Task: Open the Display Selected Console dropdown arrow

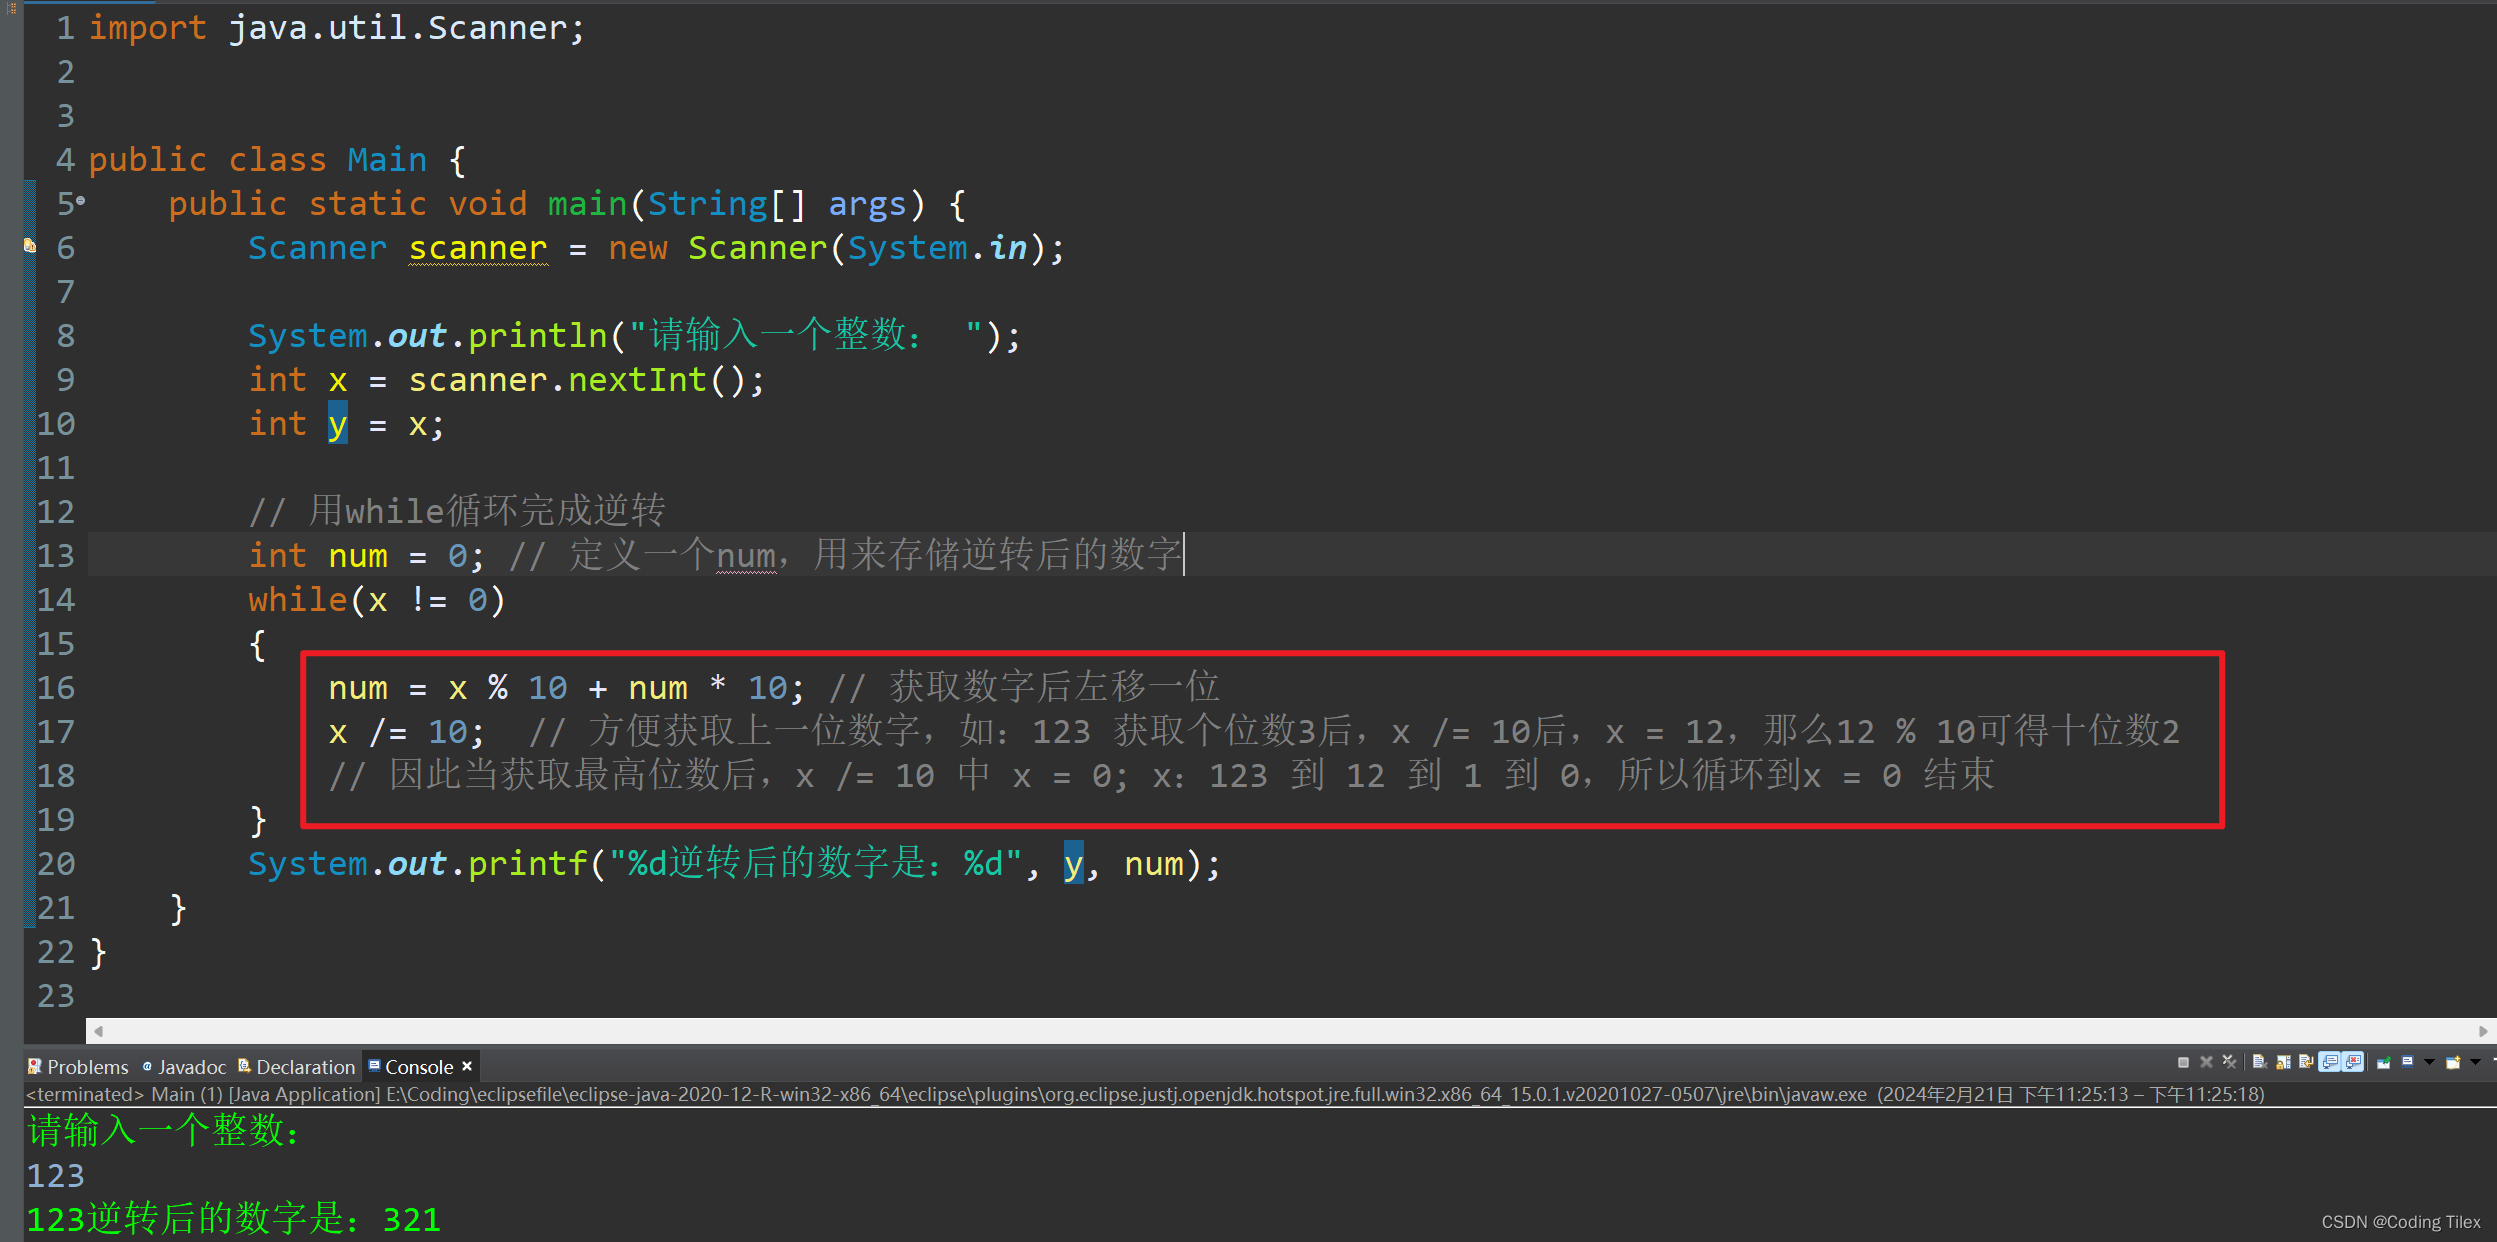Action: point(2429,1062)
